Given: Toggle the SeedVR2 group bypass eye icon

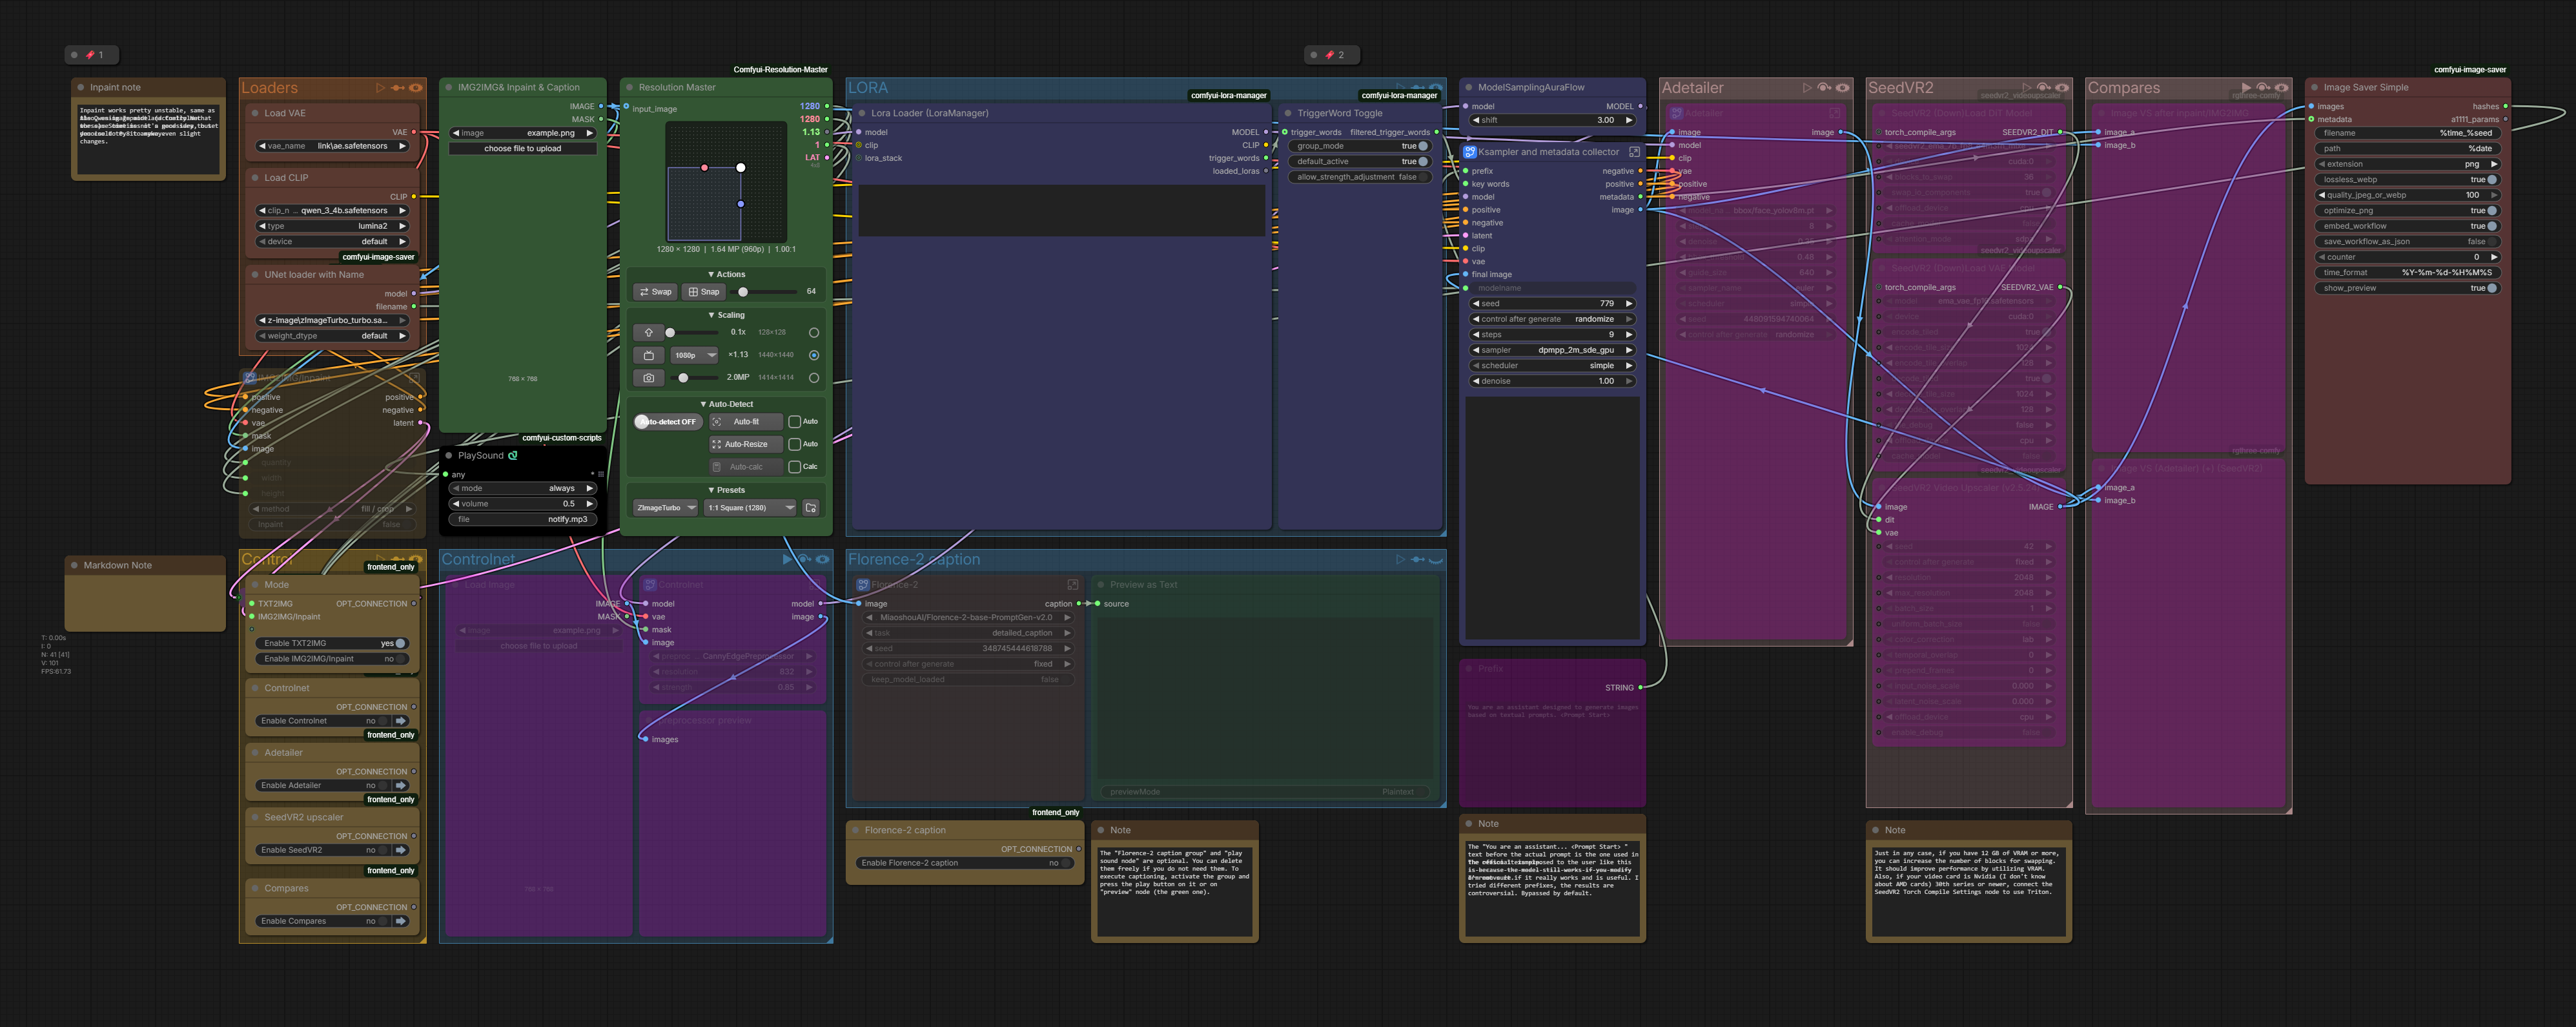Looking at the screenshot, I should tap(2062, 88).
